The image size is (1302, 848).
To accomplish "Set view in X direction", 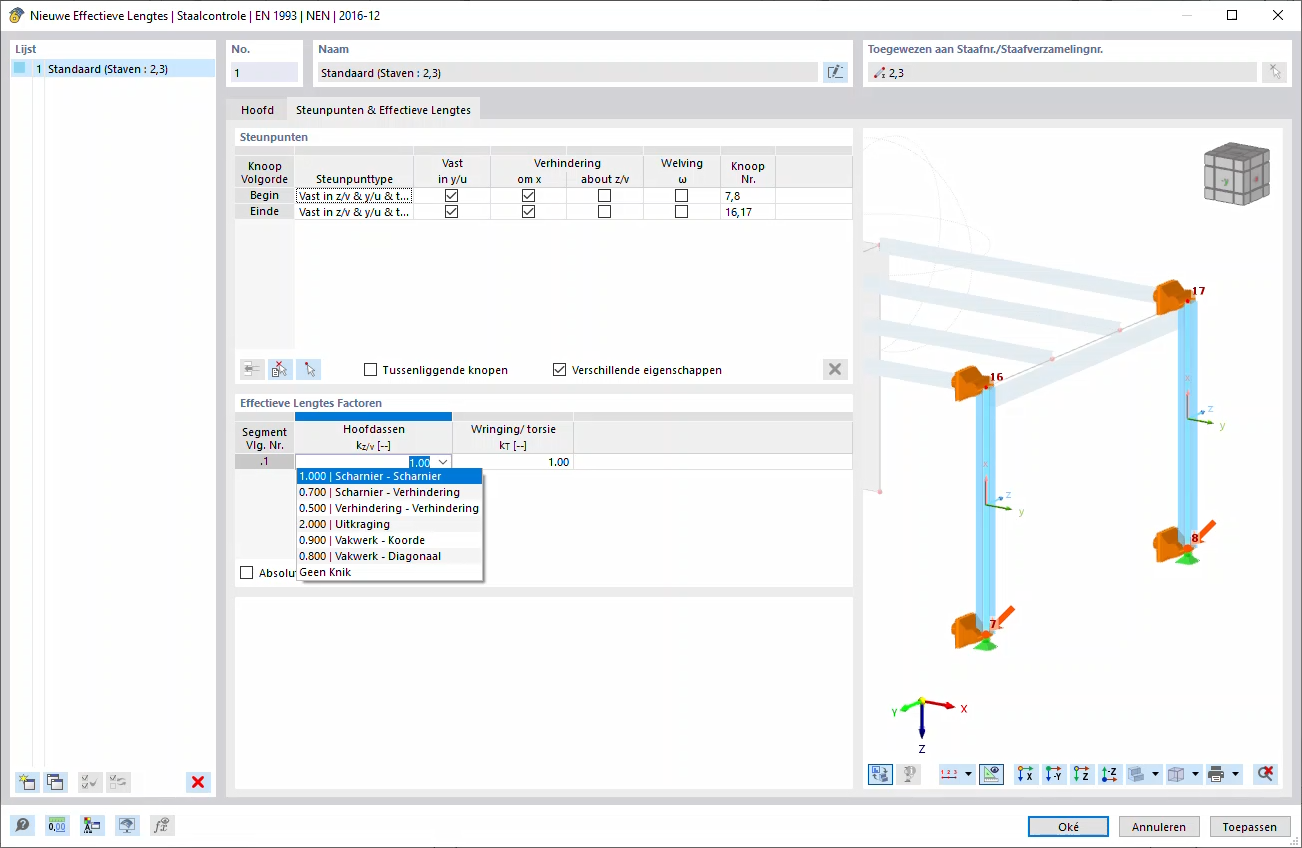I will pos(1024,774).
